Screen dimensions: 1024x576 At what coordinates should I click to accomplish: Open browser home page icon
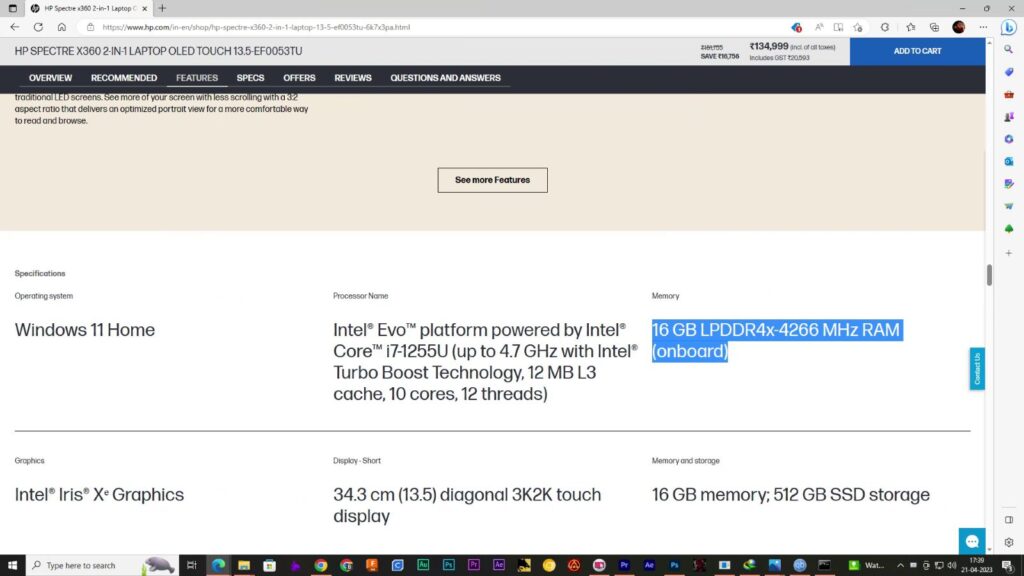(x=61, y=27)
